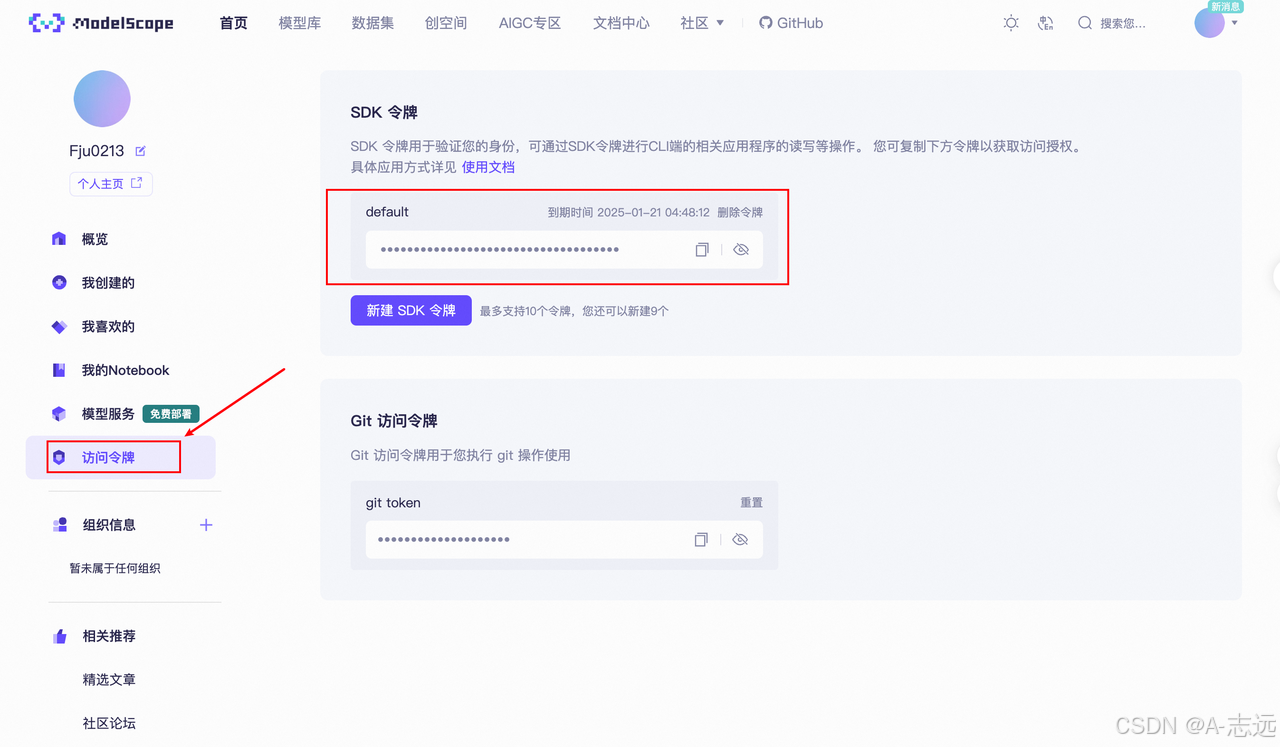The image size is (1280, 747).
Task: Open 社区论坛 under 相关推荐
Action: click(x=109, y=723)
